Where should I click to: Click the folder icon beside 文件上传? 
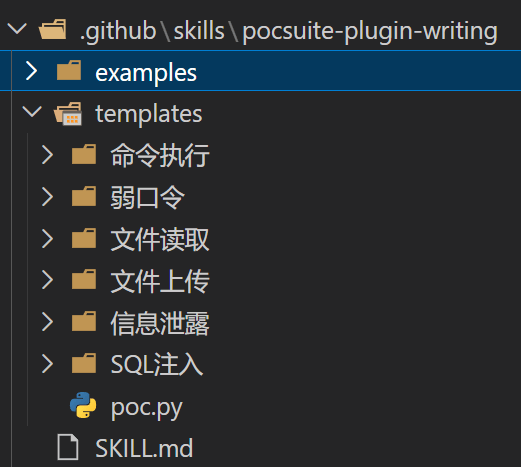(x=84, y=279)
